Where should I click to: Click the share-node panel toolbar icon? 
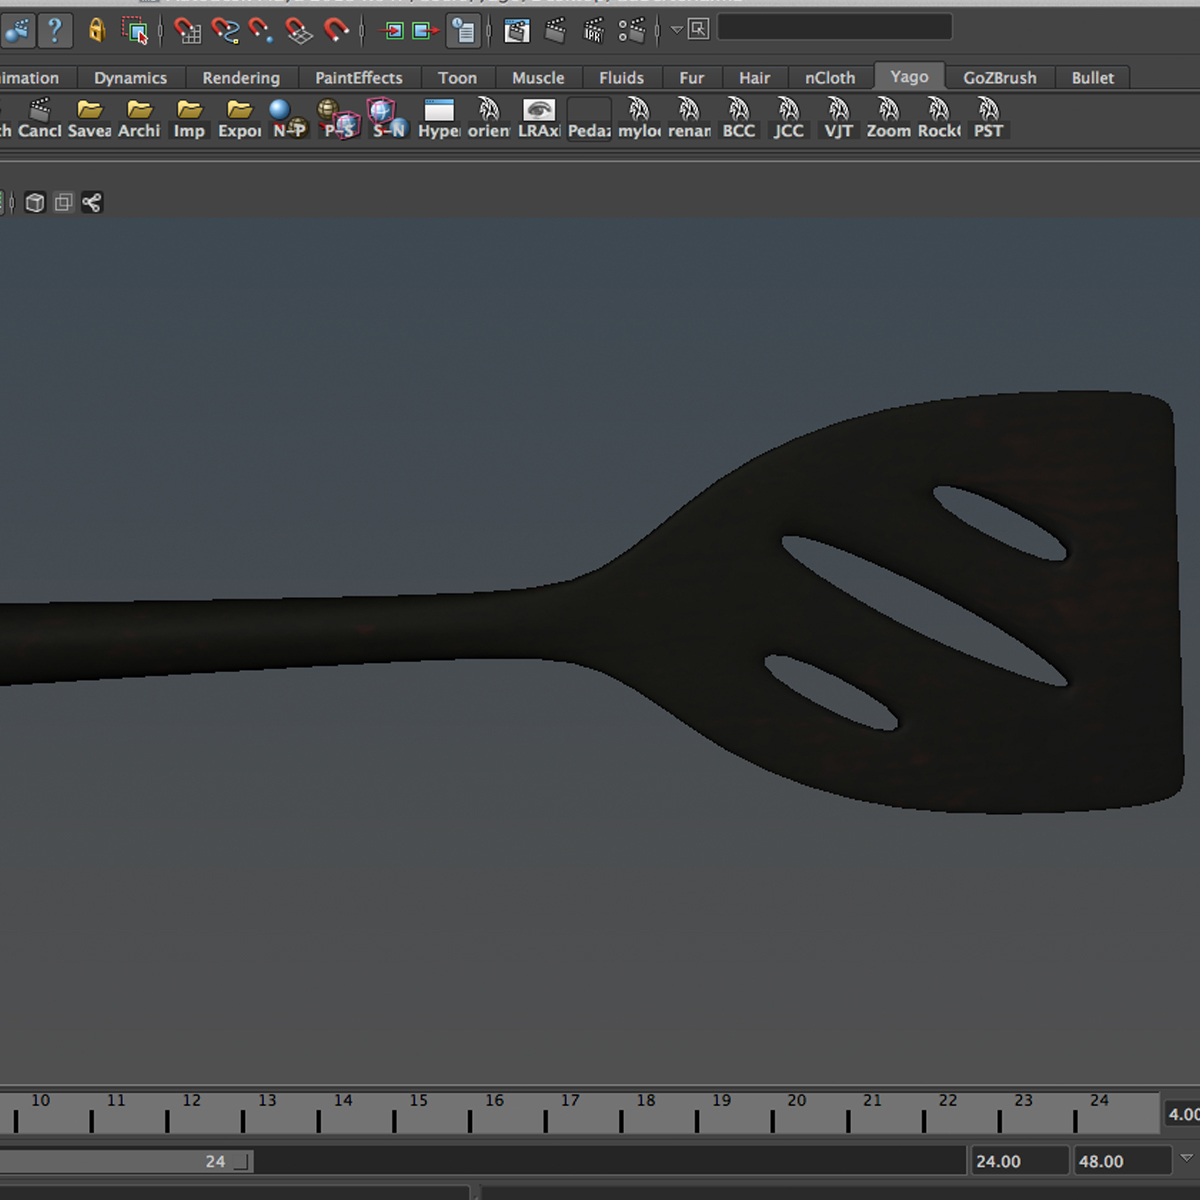tap(92, 203)
